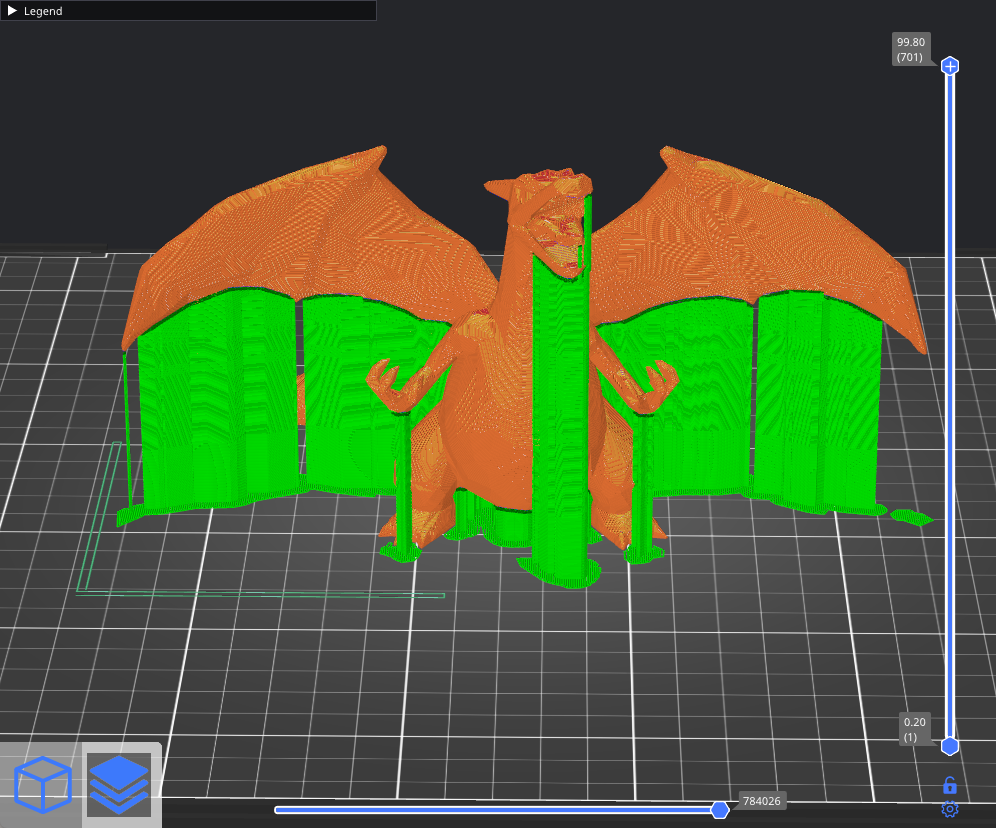
Task: Select the sliced layers preview icon
Action: (x=118, y=784)
